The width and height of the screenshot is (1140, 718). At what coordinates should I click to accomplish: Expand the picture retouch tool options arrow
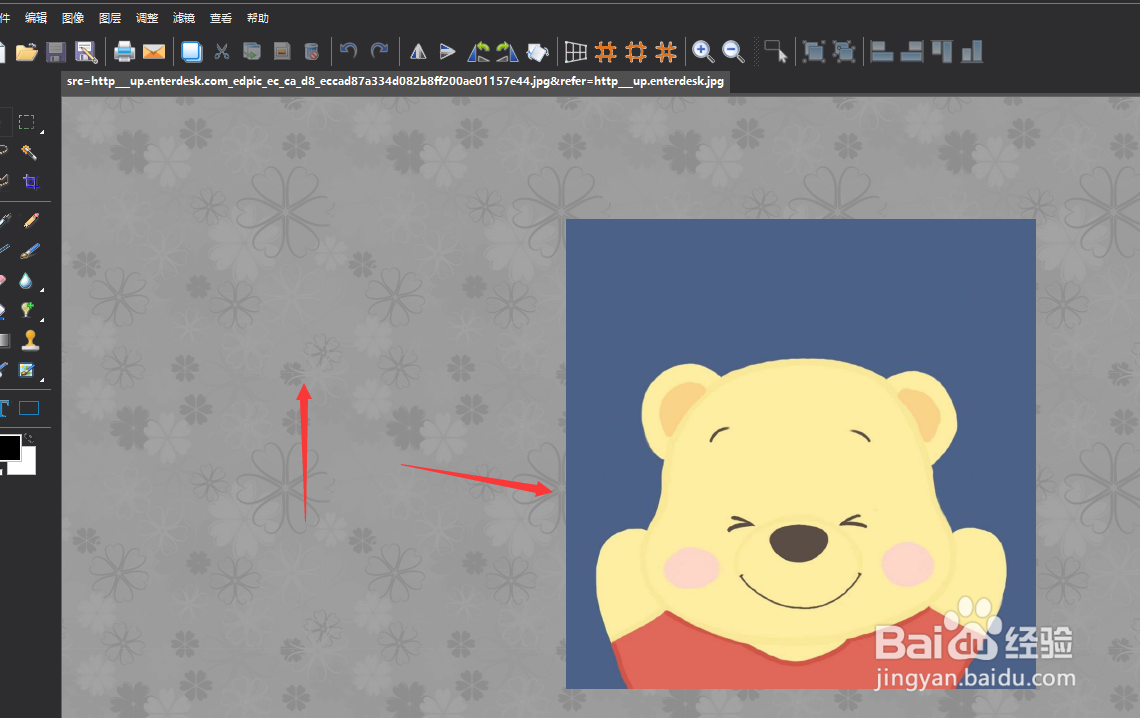(x=42, y=379)
